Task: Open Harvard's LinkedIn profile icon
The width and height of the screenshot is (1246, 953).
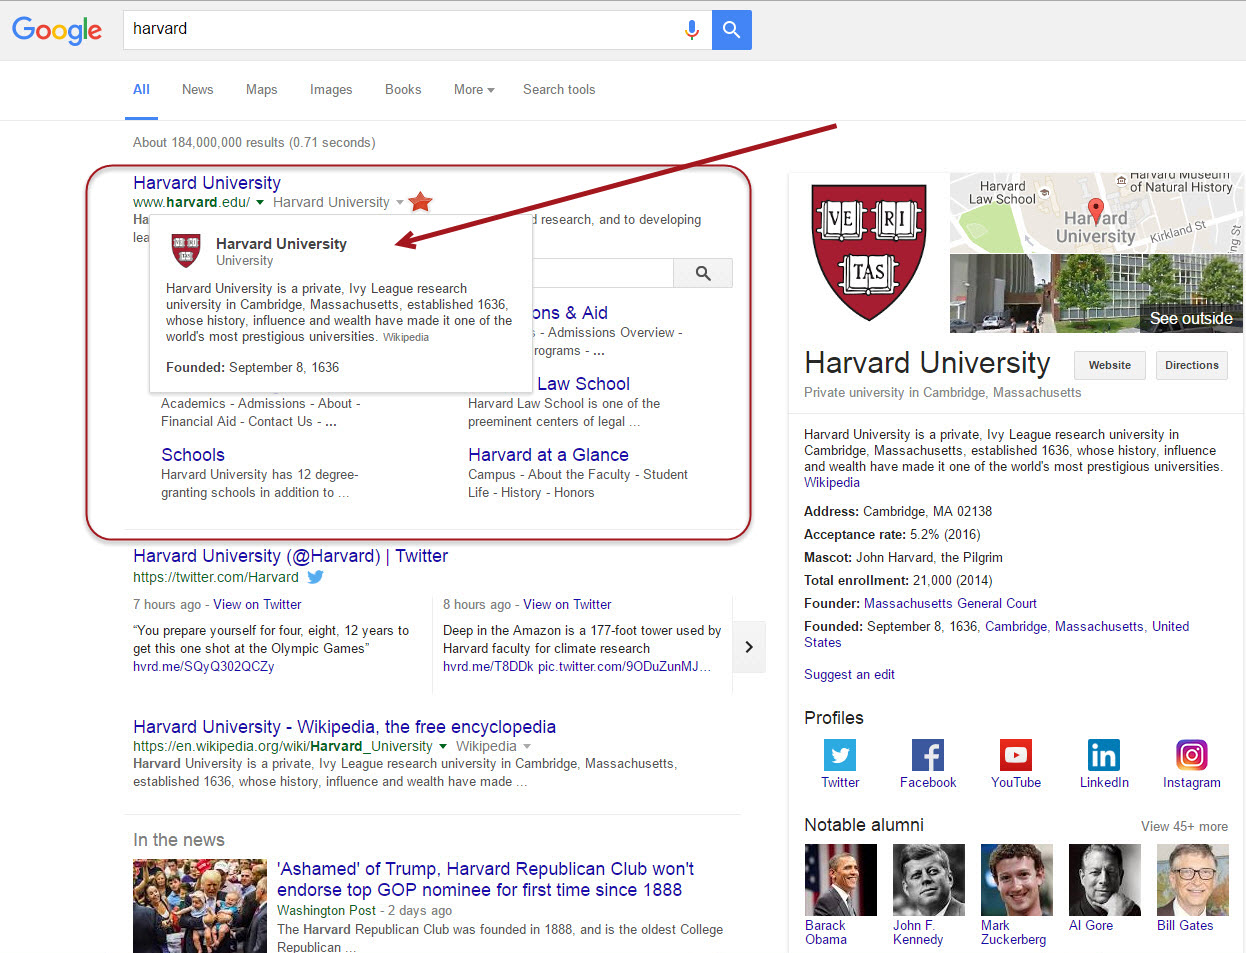Action: coord(1103,755)
